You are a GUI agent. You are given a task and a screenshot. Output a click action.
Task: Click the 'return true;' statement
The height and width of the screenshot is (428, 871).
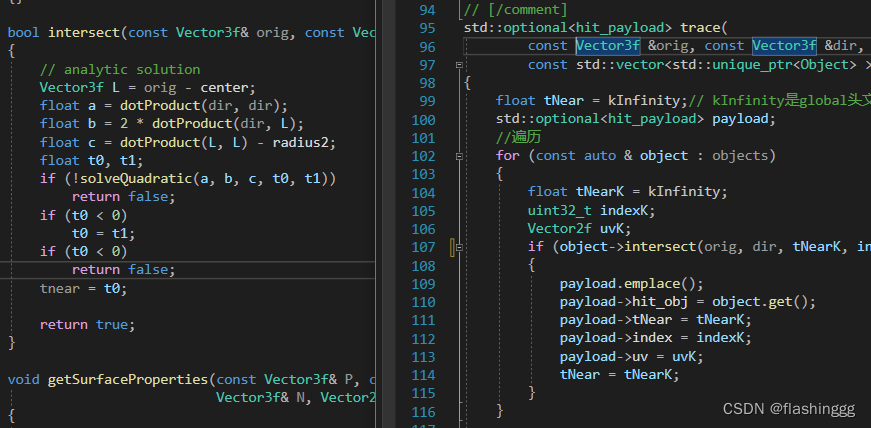click(x=88, y=325)
